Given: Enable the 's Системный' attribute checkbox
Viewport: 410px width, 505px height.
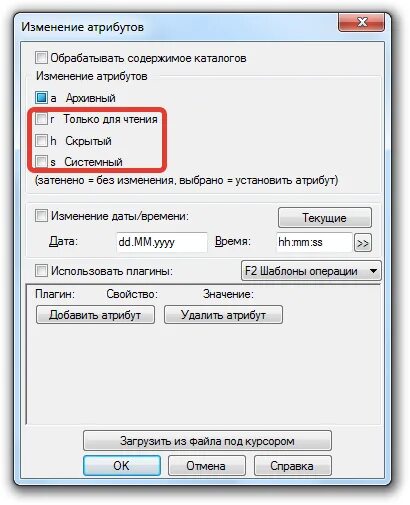Looking at the screenshot, I should click(41, 162).
